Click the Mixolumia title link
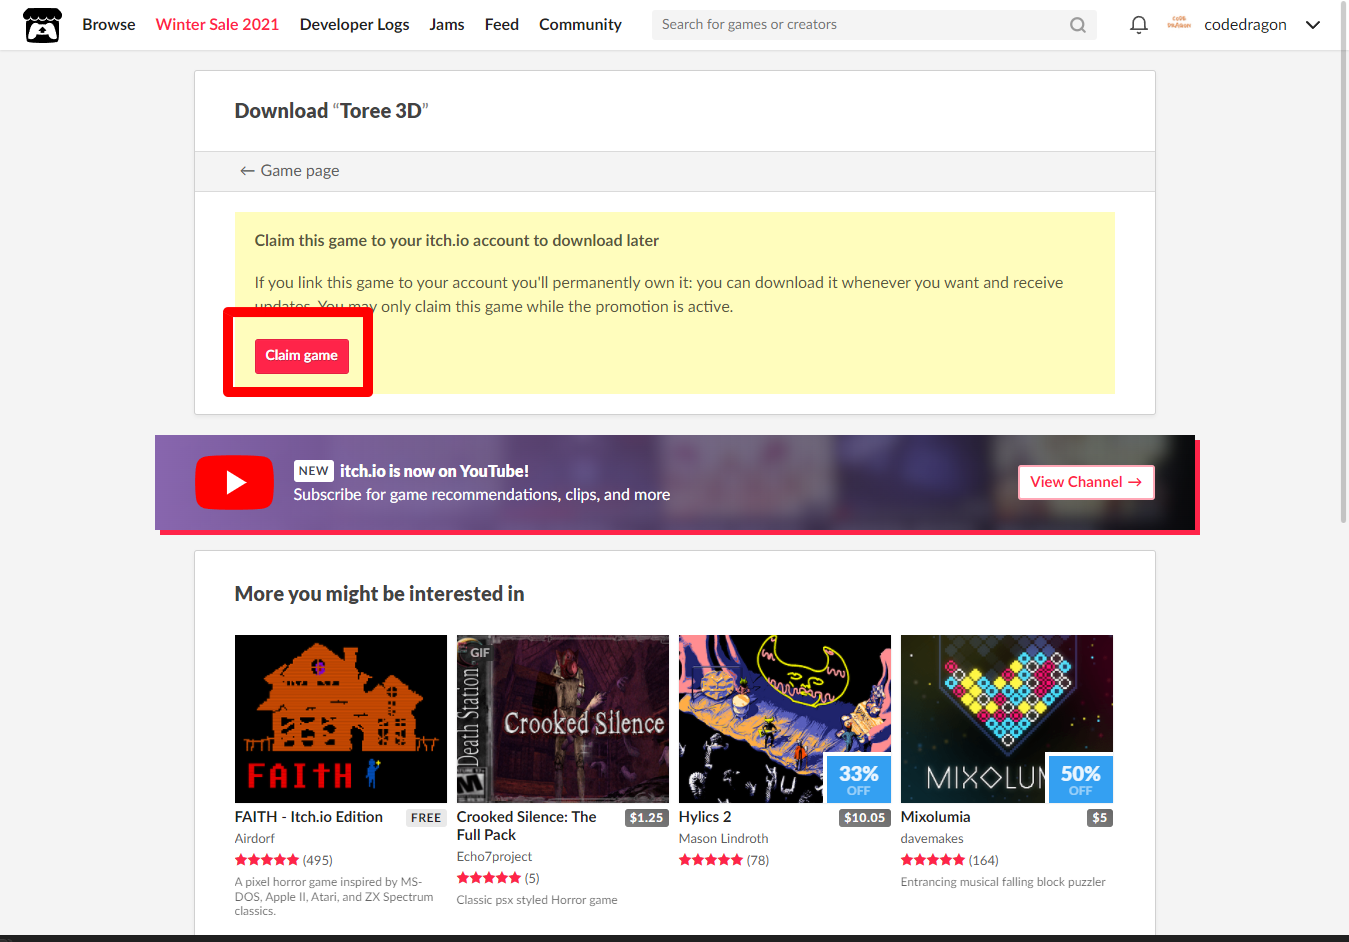 click(935, 817)
